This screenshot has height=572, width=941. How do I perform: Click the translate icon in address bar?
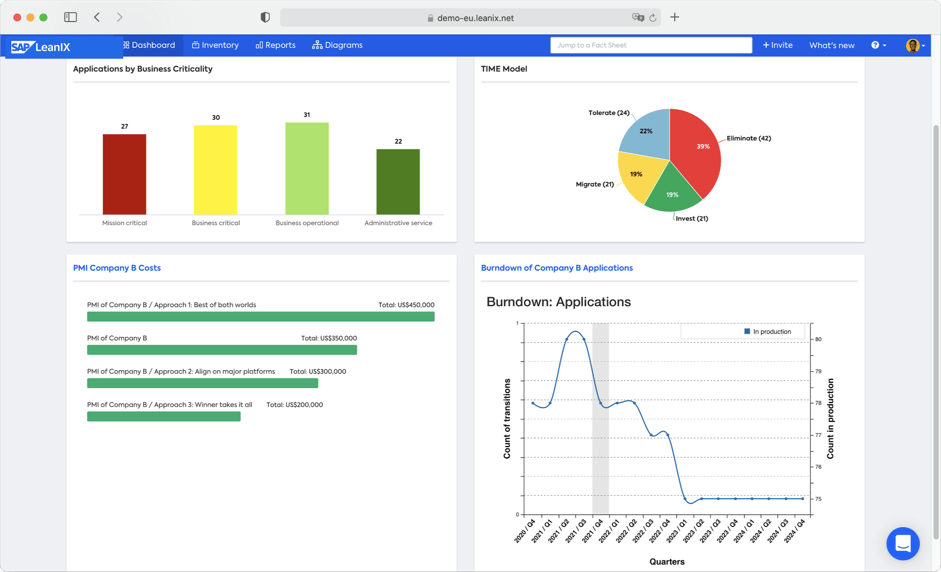pos(638,18)
